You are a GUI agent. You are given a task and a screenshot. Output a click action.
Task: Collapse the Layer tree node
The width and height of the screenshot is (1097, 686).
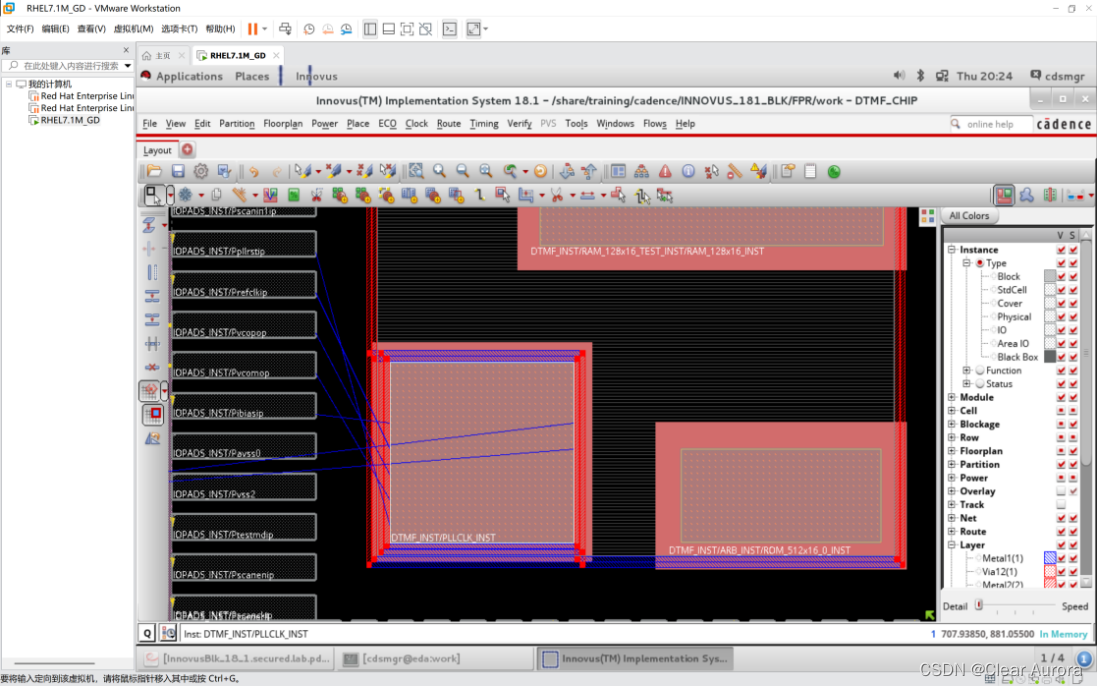951,545
